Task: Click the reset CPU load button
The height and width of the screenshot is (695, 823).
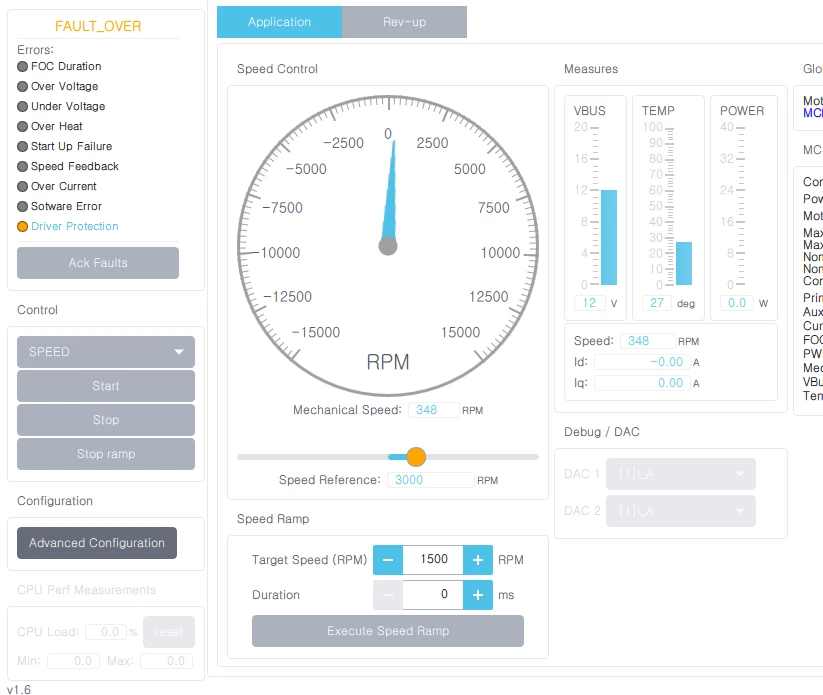Action: point(168,632)
